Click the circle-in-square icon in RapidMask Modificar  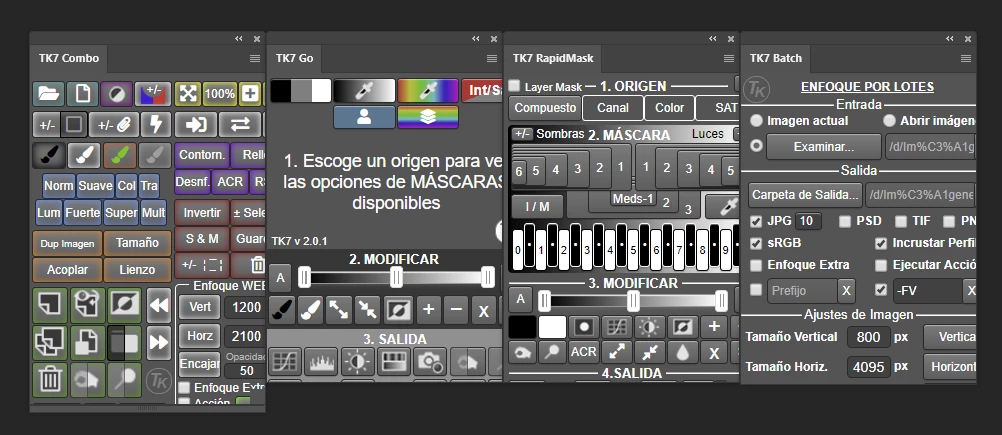click(x=583, y=327)
